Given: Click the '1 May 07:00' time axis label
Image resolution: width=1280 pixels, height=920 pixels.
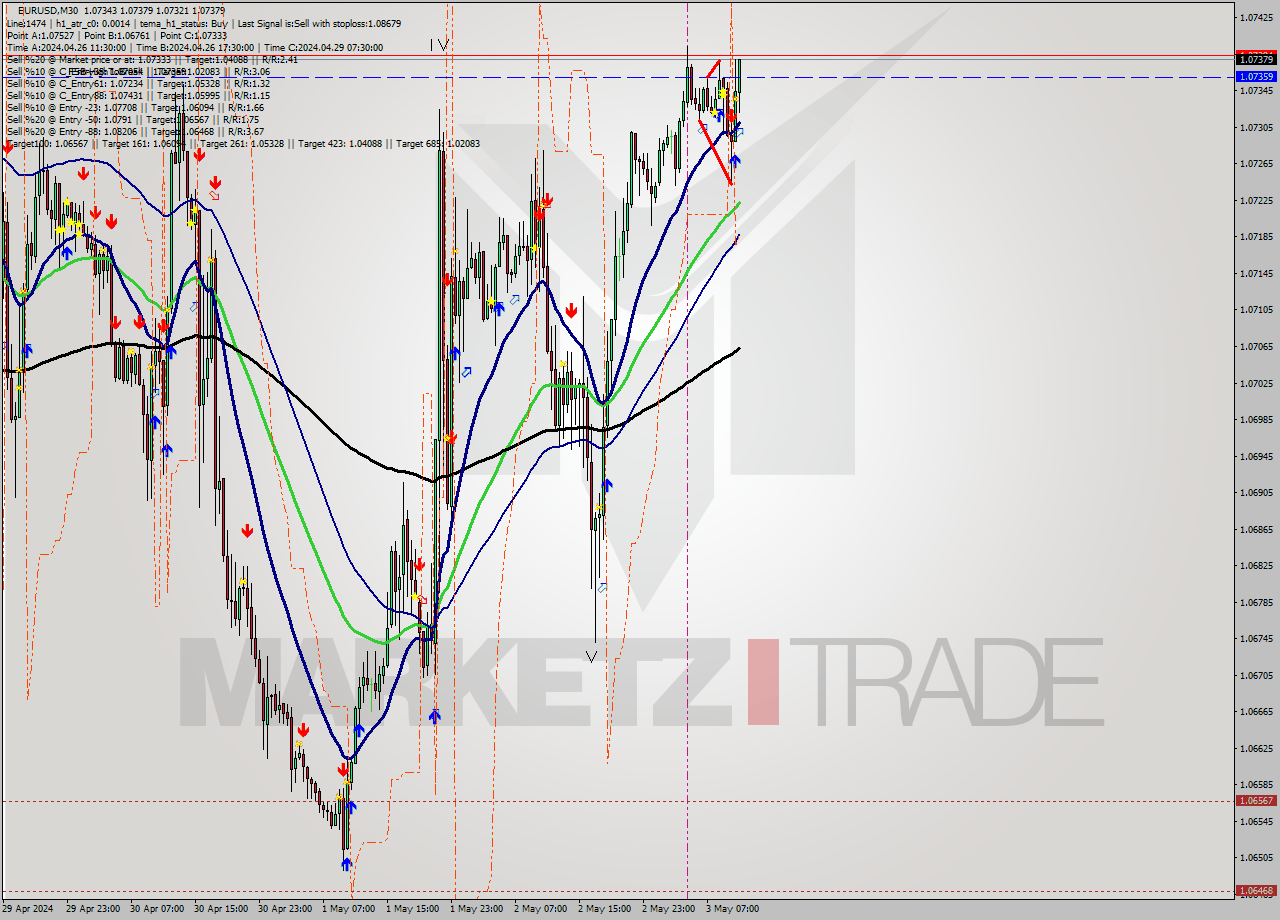Looking at the screenshot, I should click(x=347, y=909).
